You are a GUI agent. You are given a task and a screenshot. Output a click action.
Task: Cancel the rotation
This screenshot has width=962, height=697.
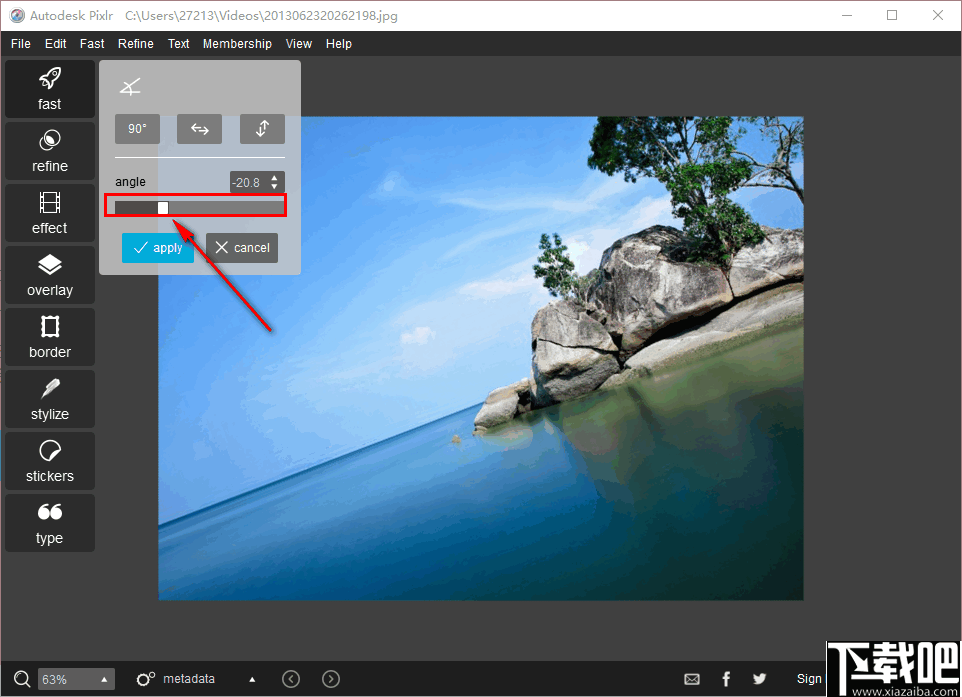pyautogui.click(x=242, y=248)
